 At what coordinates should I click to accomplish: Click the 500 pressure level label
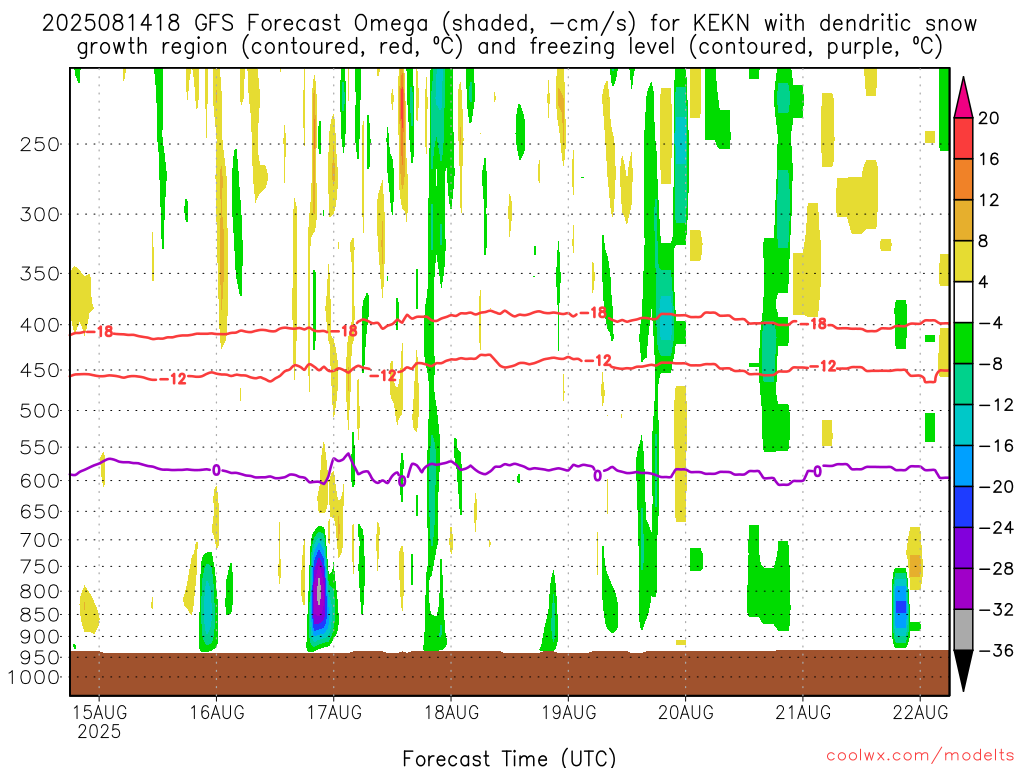pos(40,411)
